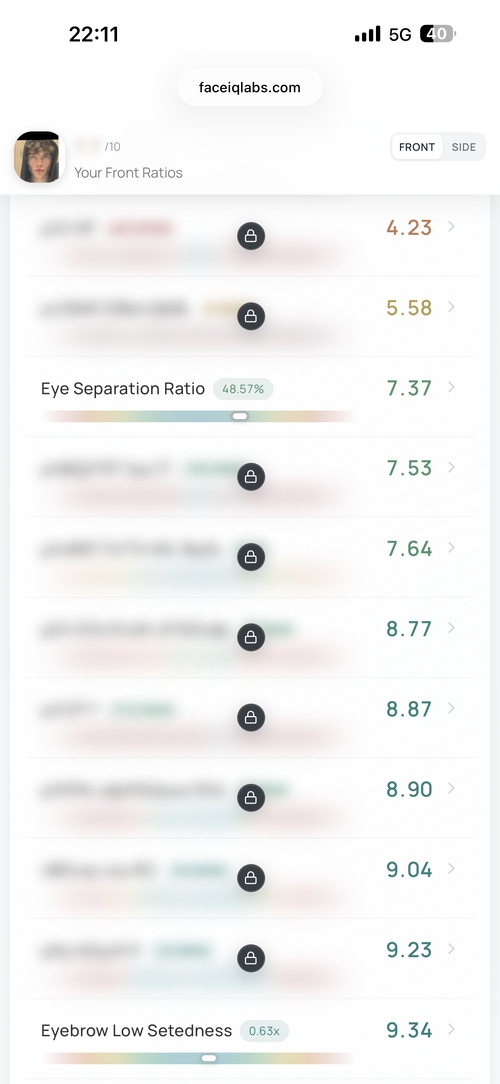This screenshot has width=500, height=1084.
Task: Tap the faceiqlabs.com address bar
Action: click(x=250, y=88)
